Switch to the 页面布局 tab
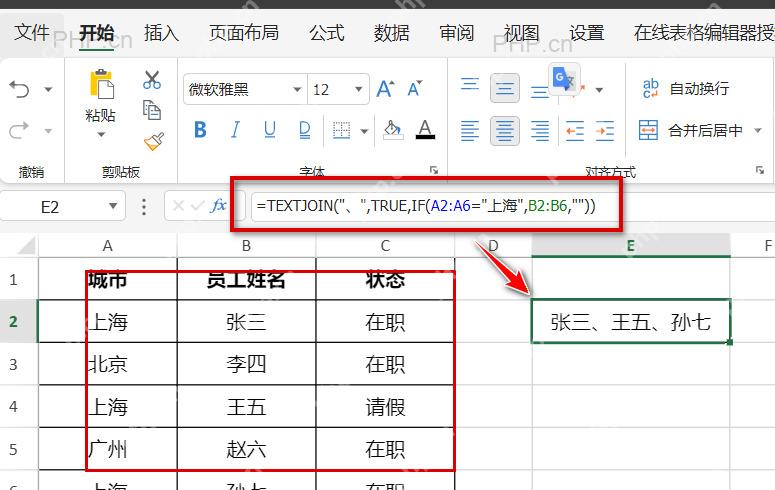This screenshot has height=490, width=775. [x=244, y=33]
